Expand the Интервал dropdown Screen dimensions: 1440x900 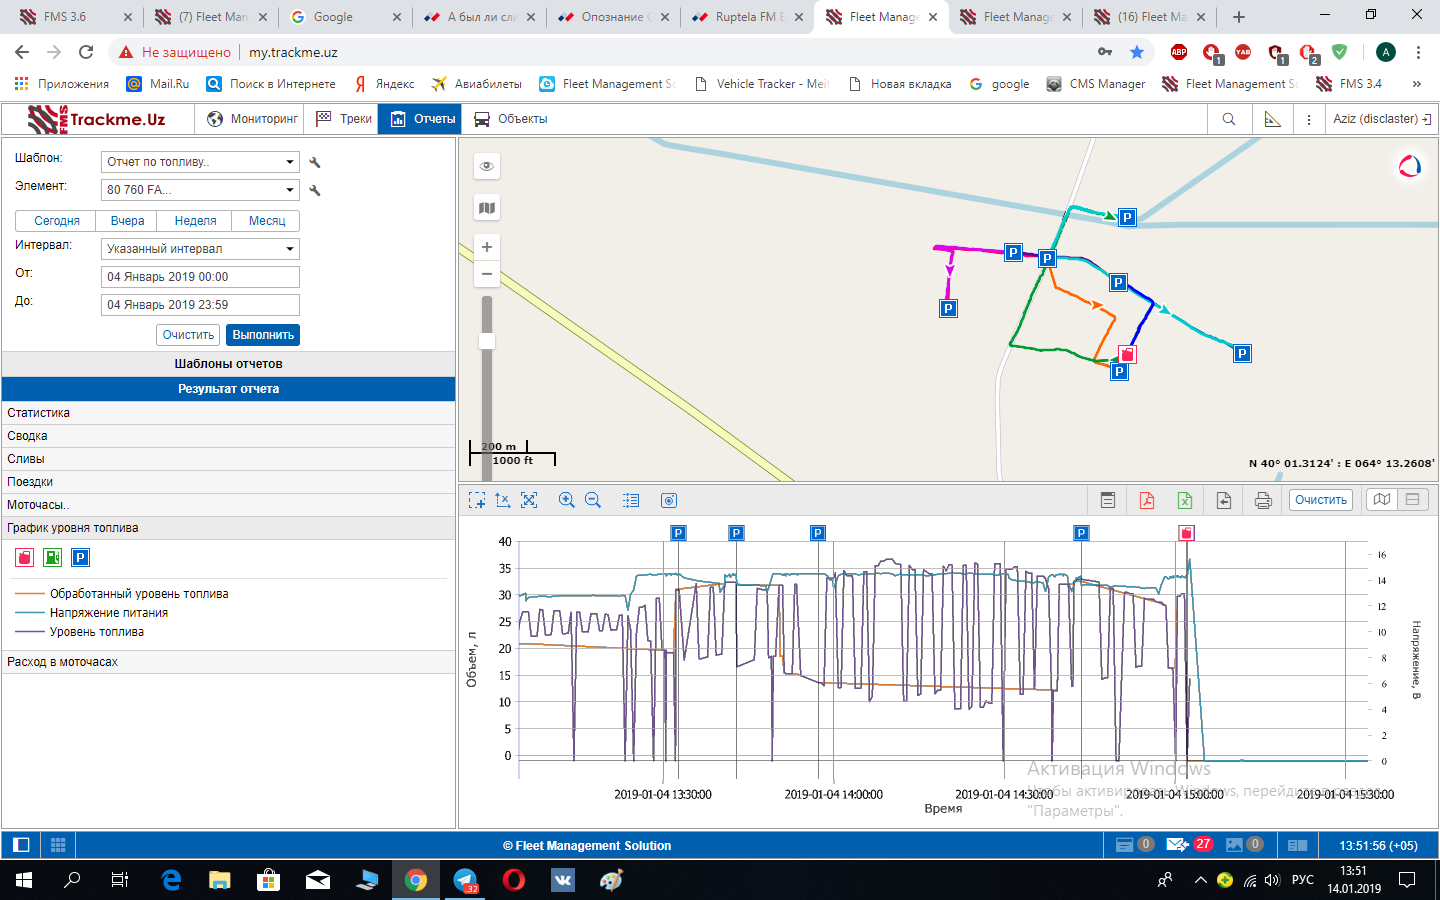[200, 249]
